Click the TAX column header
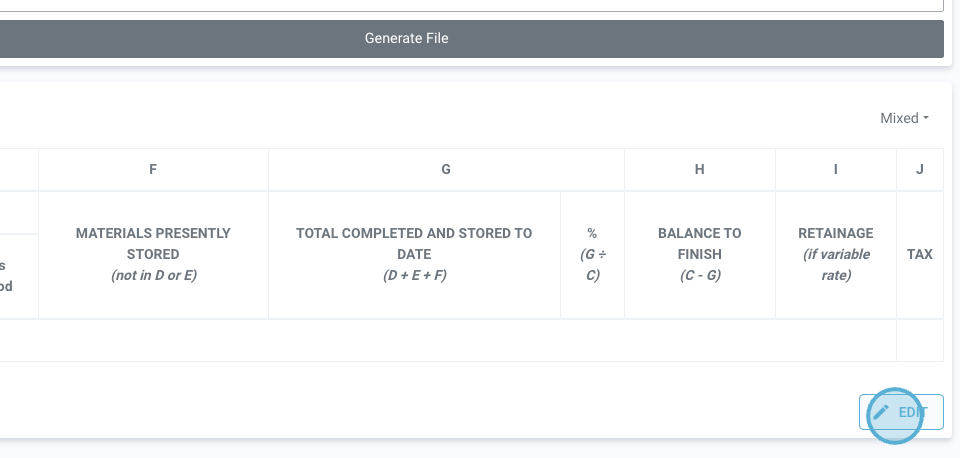This screenshot has width=960, height=458. pyautogui.click(x=920, y=254)
